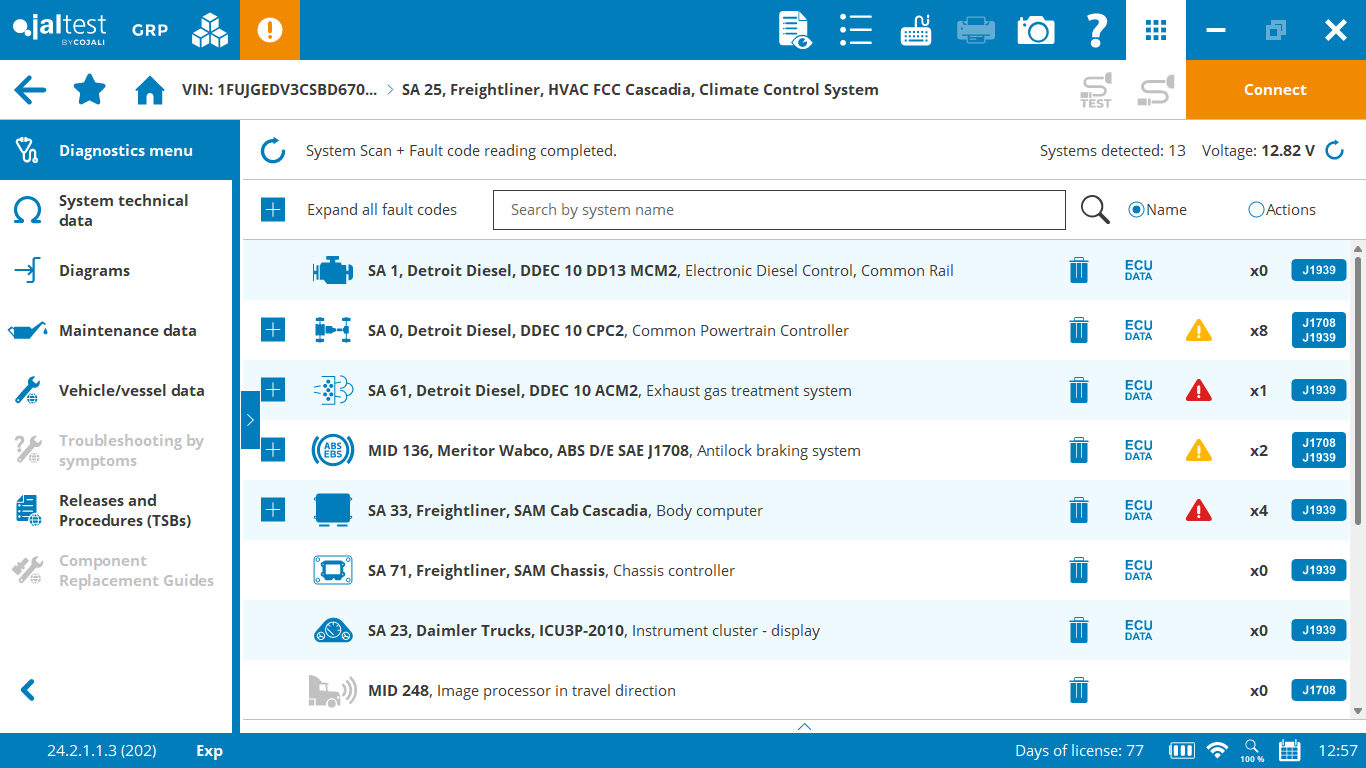Click the red warning triangle for SA 61 ACM2
The image size is (1366, 768).
coord(1198,391)
